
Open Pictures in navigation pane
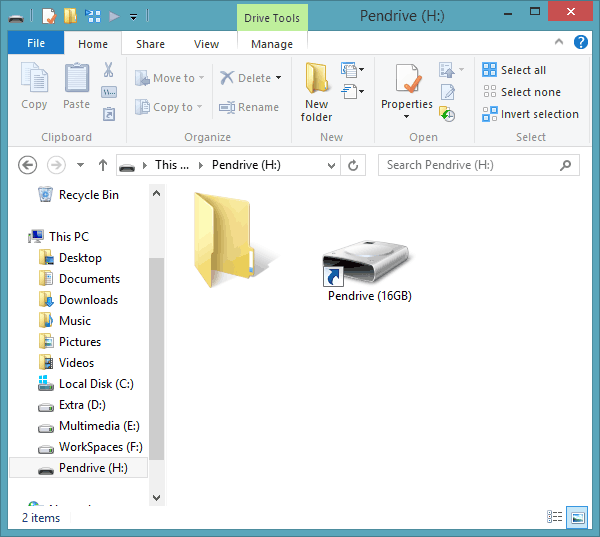[x=70, y=342]
